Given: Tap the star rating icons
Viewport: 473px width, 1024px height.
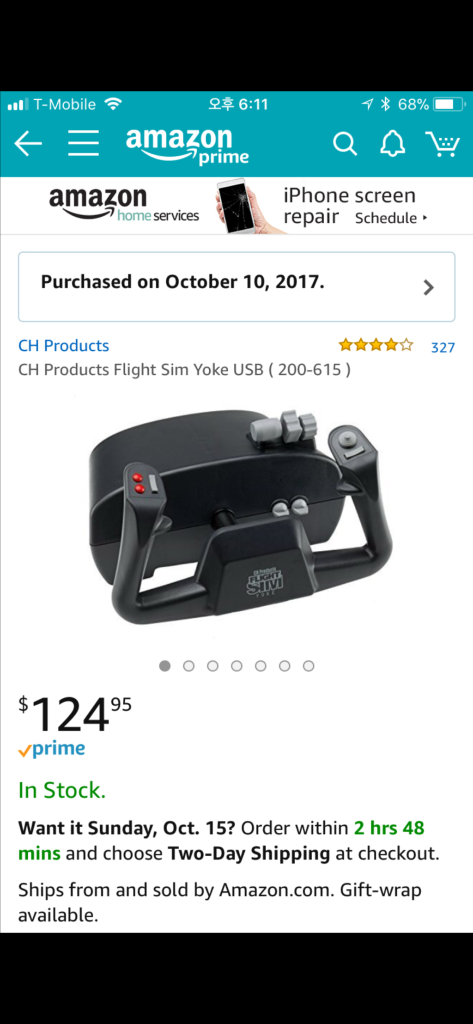Looking at the screenshot, I should (376, 345).
